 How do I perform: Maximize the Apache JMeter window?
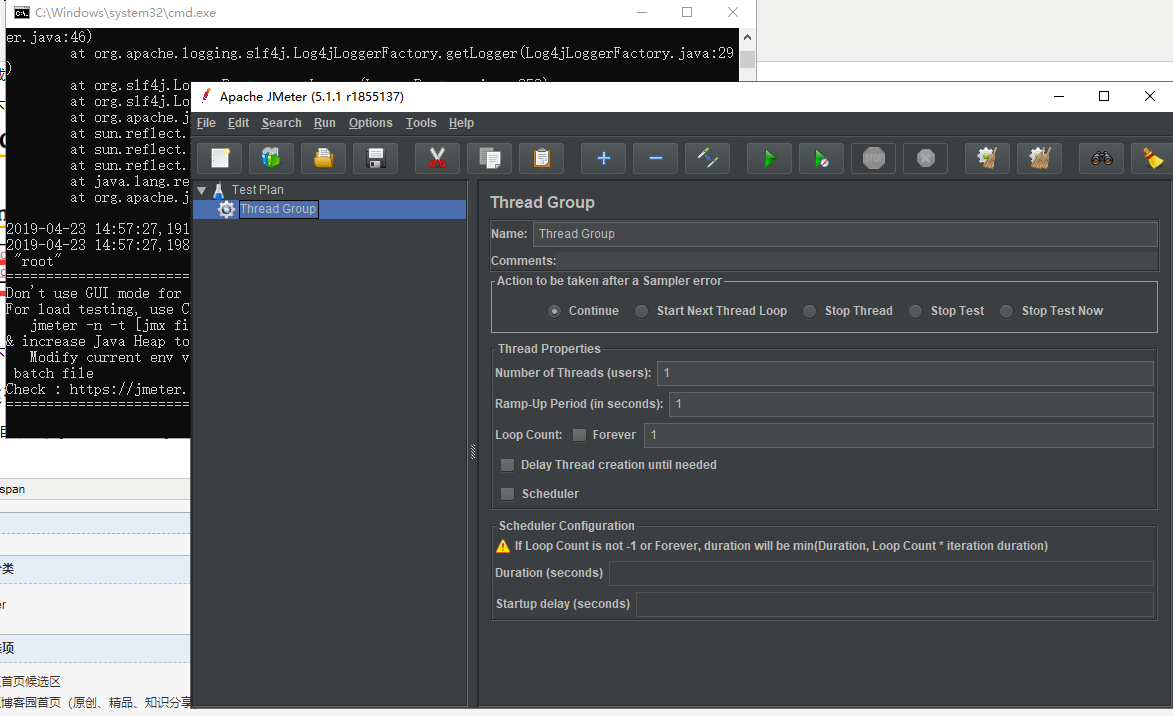pyautogui.click(x=1103, y=97)
